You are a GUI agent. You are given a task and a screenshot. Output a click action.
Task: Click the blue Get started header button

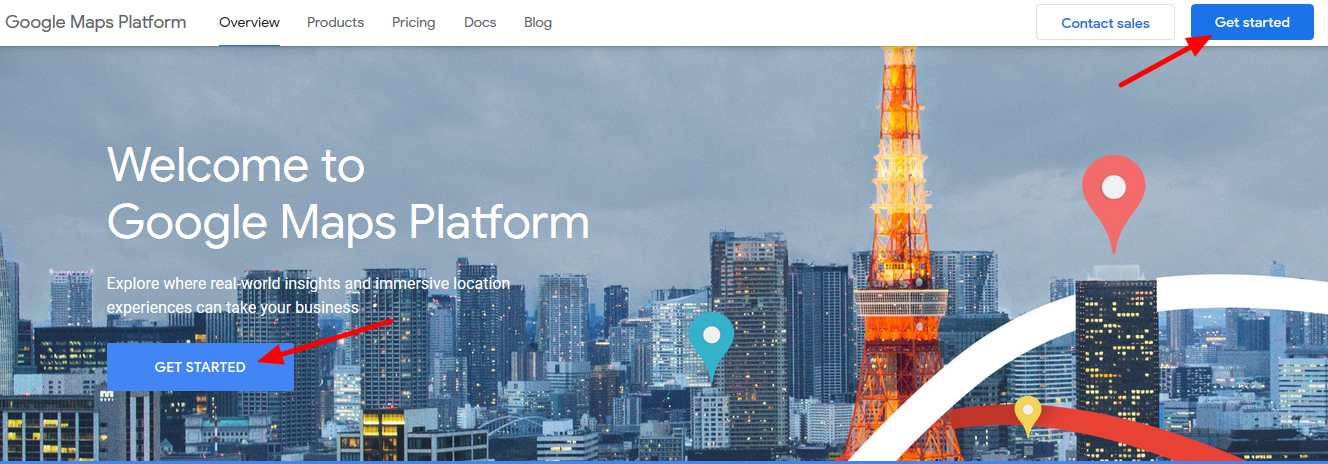tap(1252, 22)
